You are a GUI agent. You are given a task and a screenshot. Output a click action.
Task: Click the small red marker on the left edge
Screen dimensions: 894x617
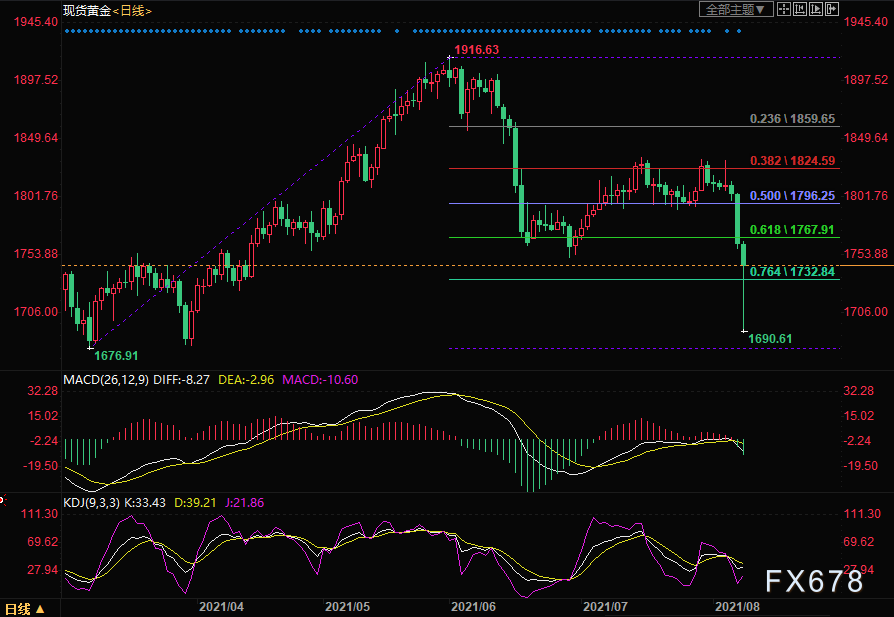coord(2,500)
